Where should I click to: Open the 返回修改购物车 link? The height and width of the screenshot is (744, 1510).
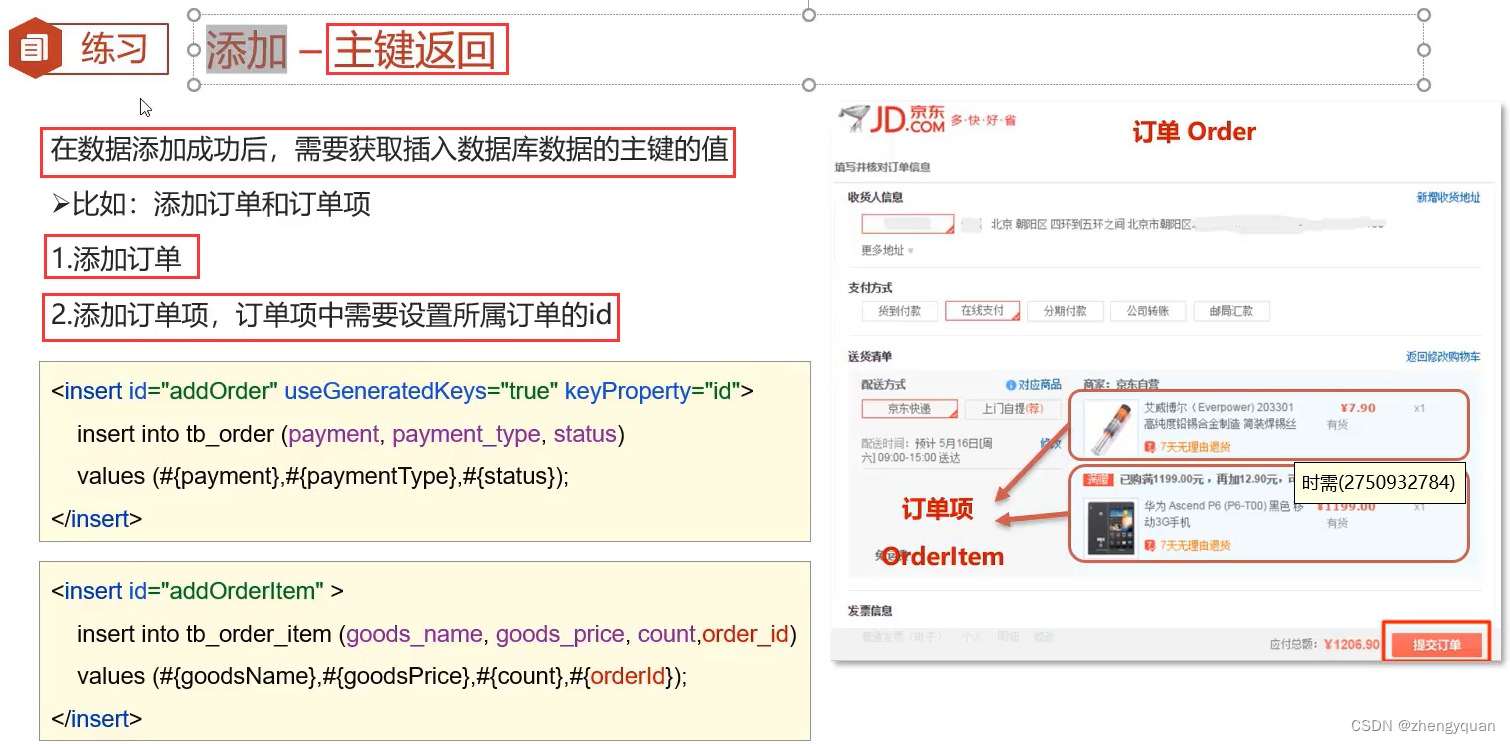(1443, 357)
